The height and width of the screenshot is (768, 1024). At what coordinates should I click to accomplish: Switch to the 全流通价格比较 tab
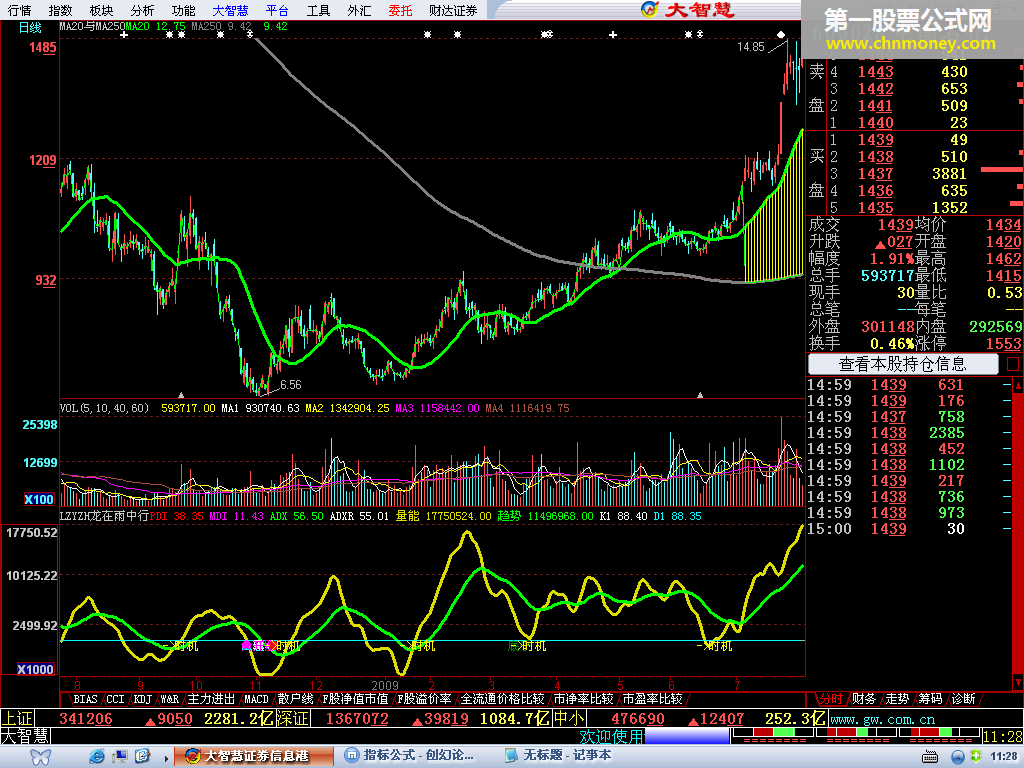502,699
